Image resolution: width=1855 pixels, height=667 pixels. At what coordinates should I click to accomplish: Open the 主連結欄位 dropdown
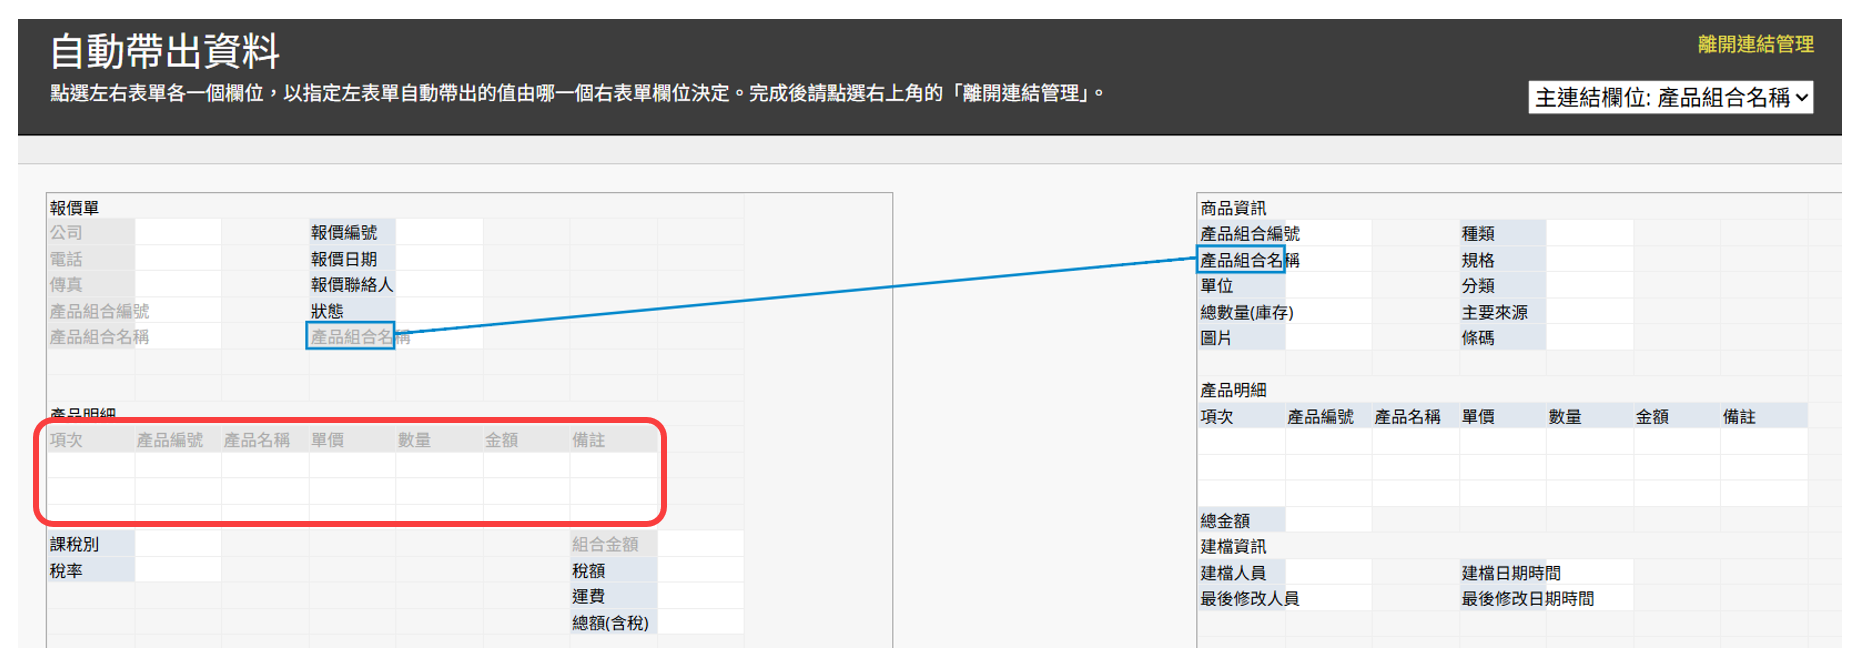point(1670,97)
